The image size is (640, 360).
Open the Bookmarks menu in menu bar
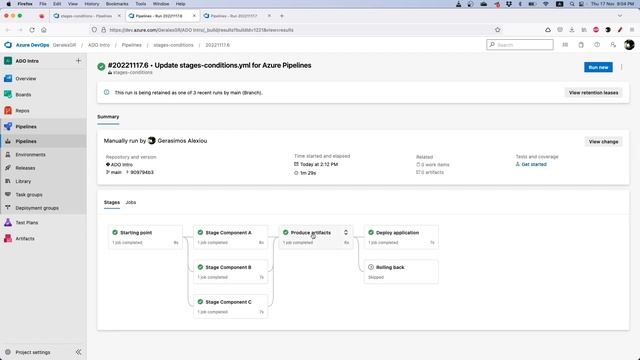[x=117, y=4]
